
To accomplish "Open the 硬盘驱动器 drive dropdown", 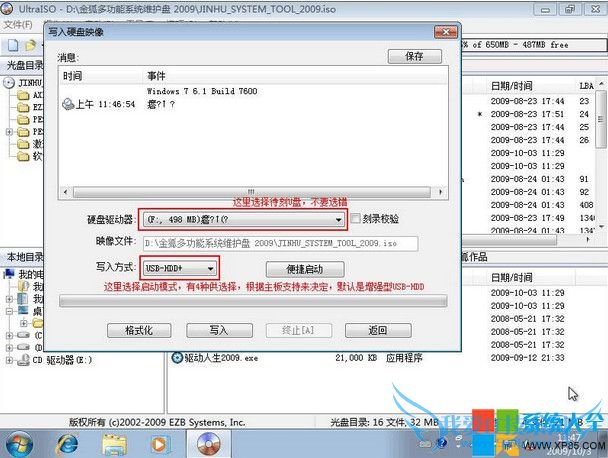I will point(244,219).
